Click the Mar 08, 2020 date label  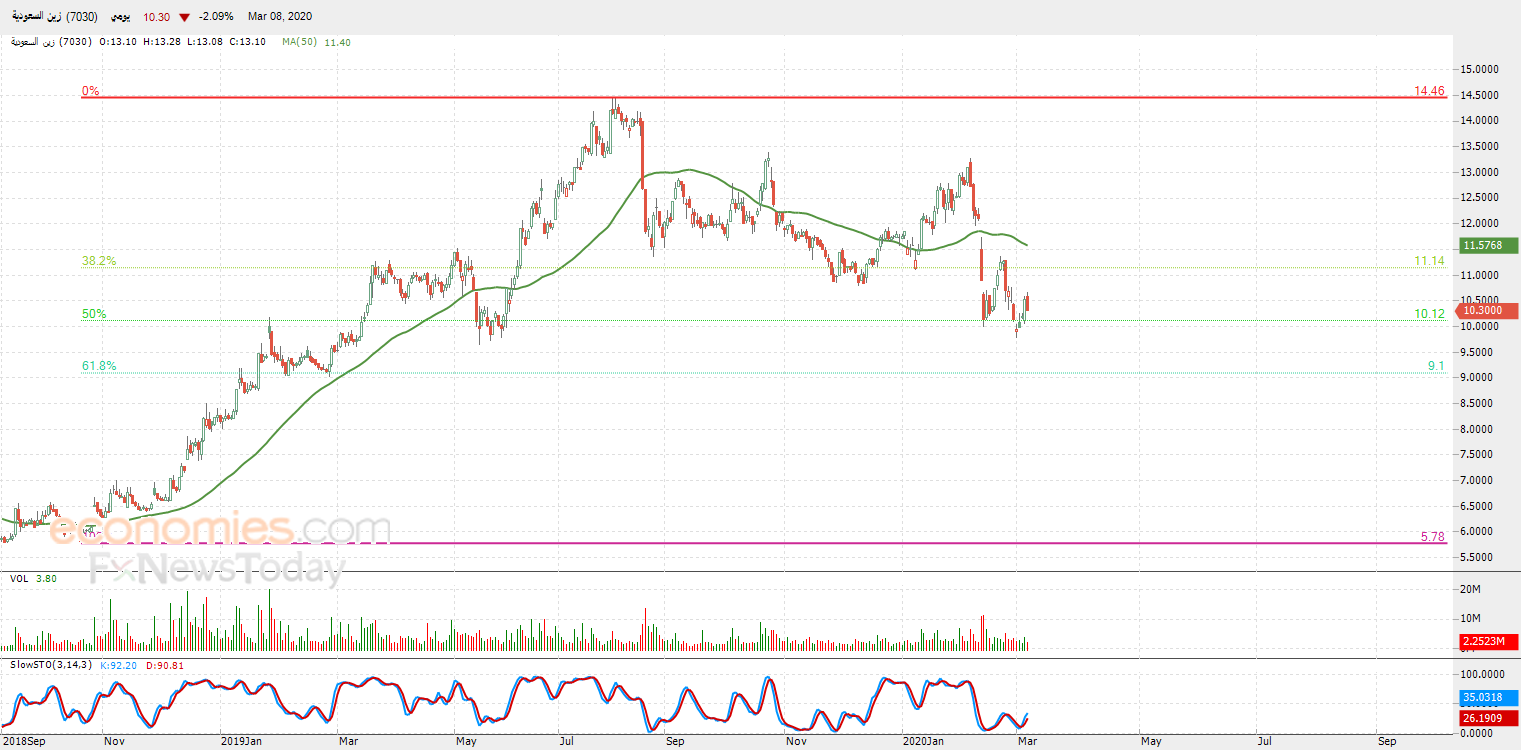pos(281,17)
